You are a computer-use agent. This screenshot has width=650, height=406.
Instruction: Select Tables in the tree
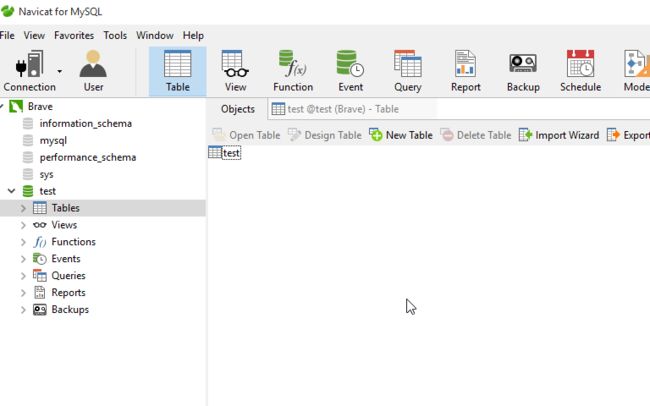pos(65,208)
